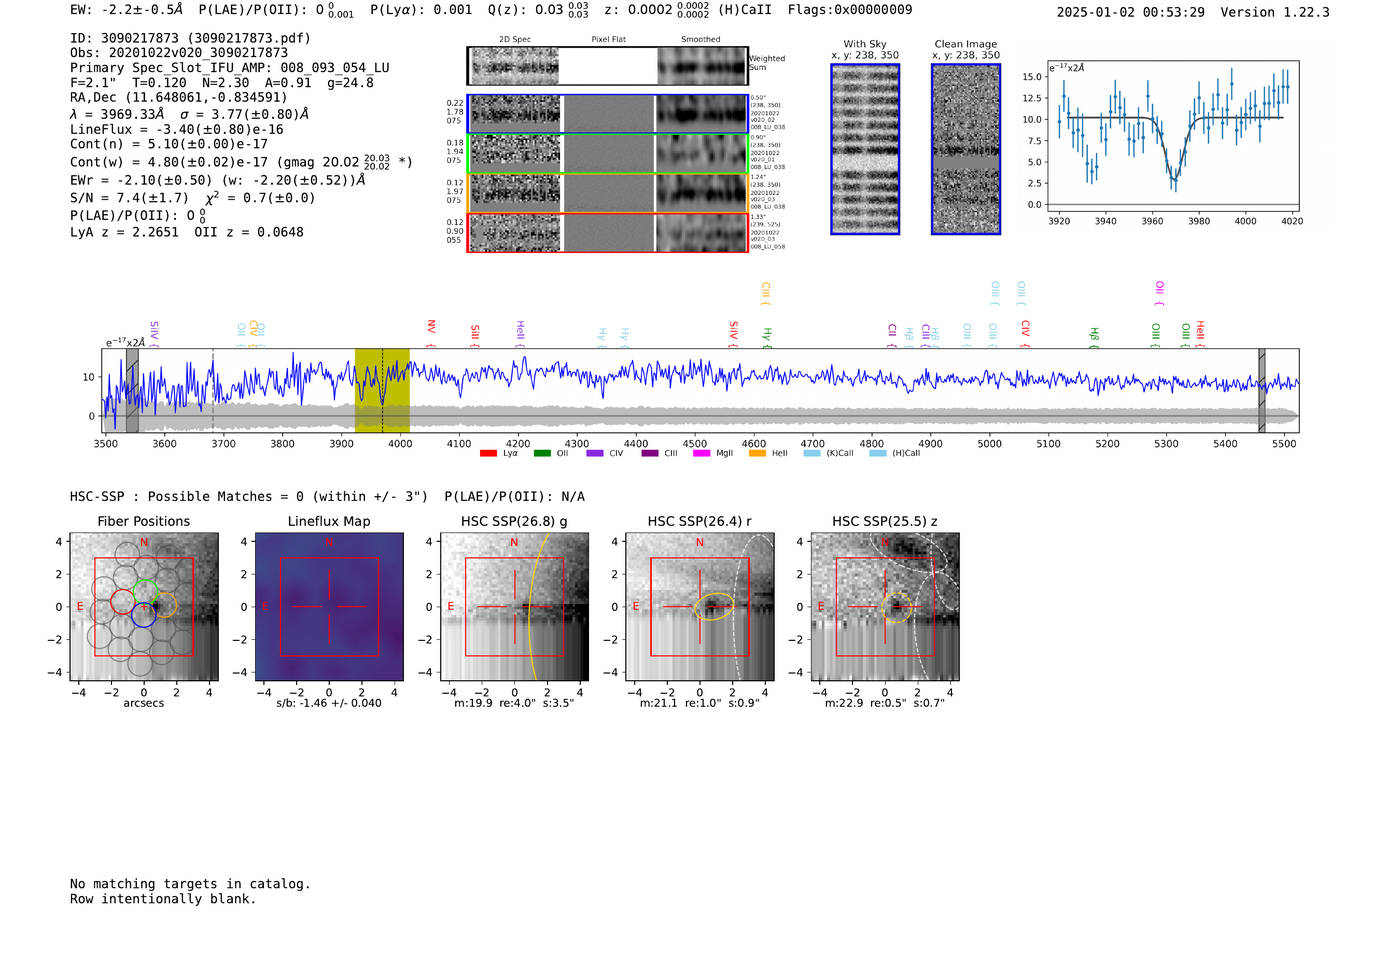Click the orange fiber circle in Fiber Positions
The width and height of the screenshot is (1400, 953).
coord(165,604)
